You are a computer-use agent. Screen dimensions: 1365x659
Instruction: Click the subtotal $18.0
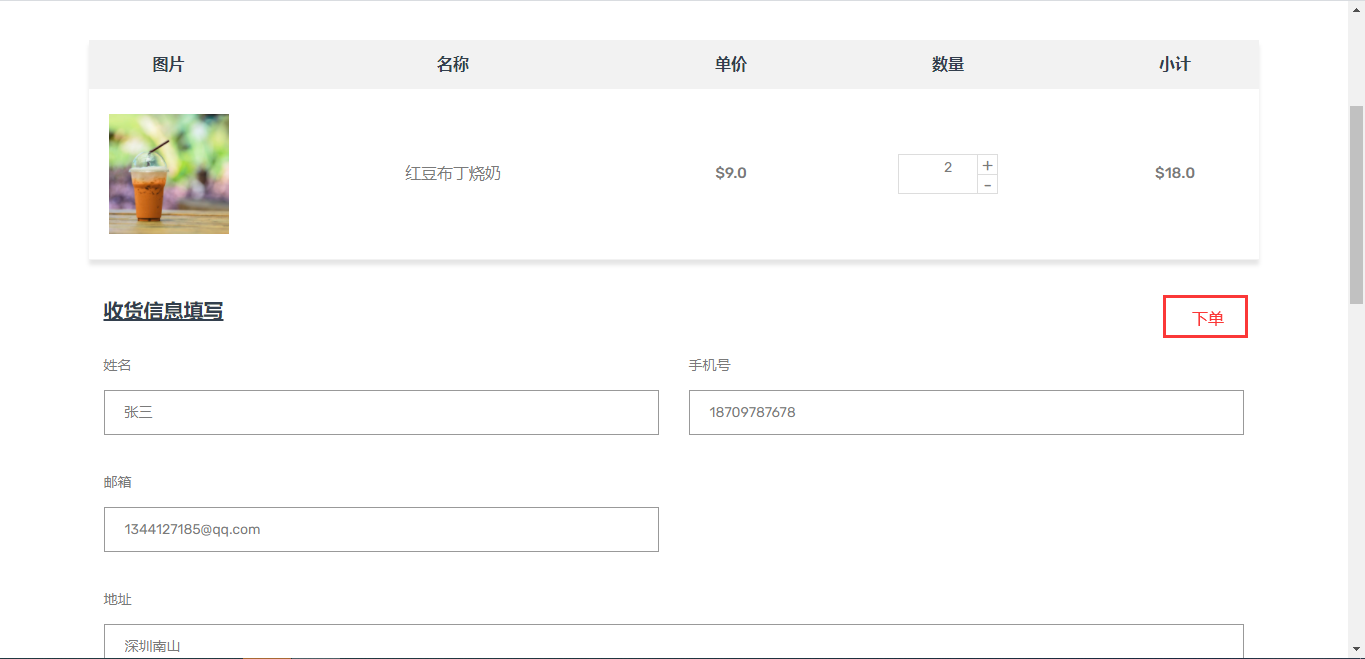click(x=1175, y=173)
